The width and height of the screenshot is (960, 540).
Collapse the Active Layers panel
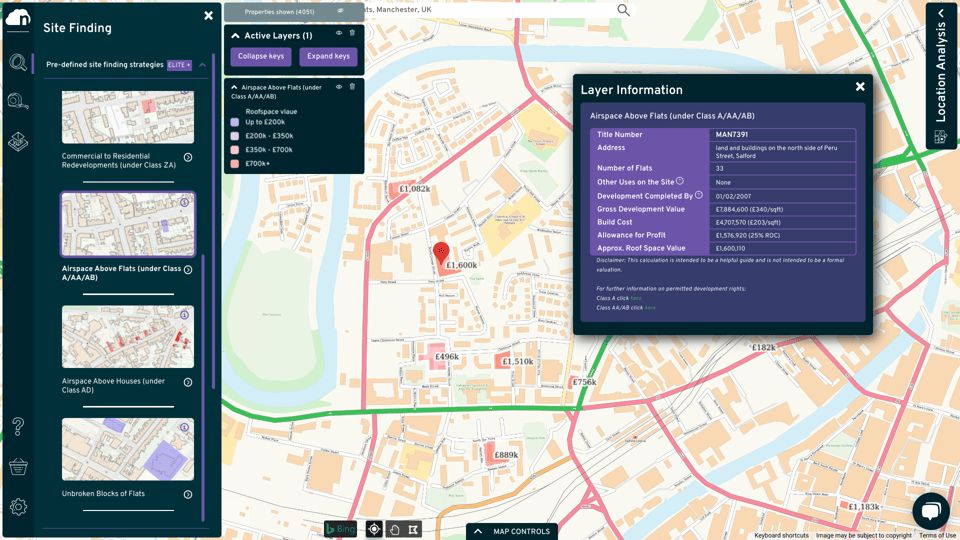[x=236, y=36]
